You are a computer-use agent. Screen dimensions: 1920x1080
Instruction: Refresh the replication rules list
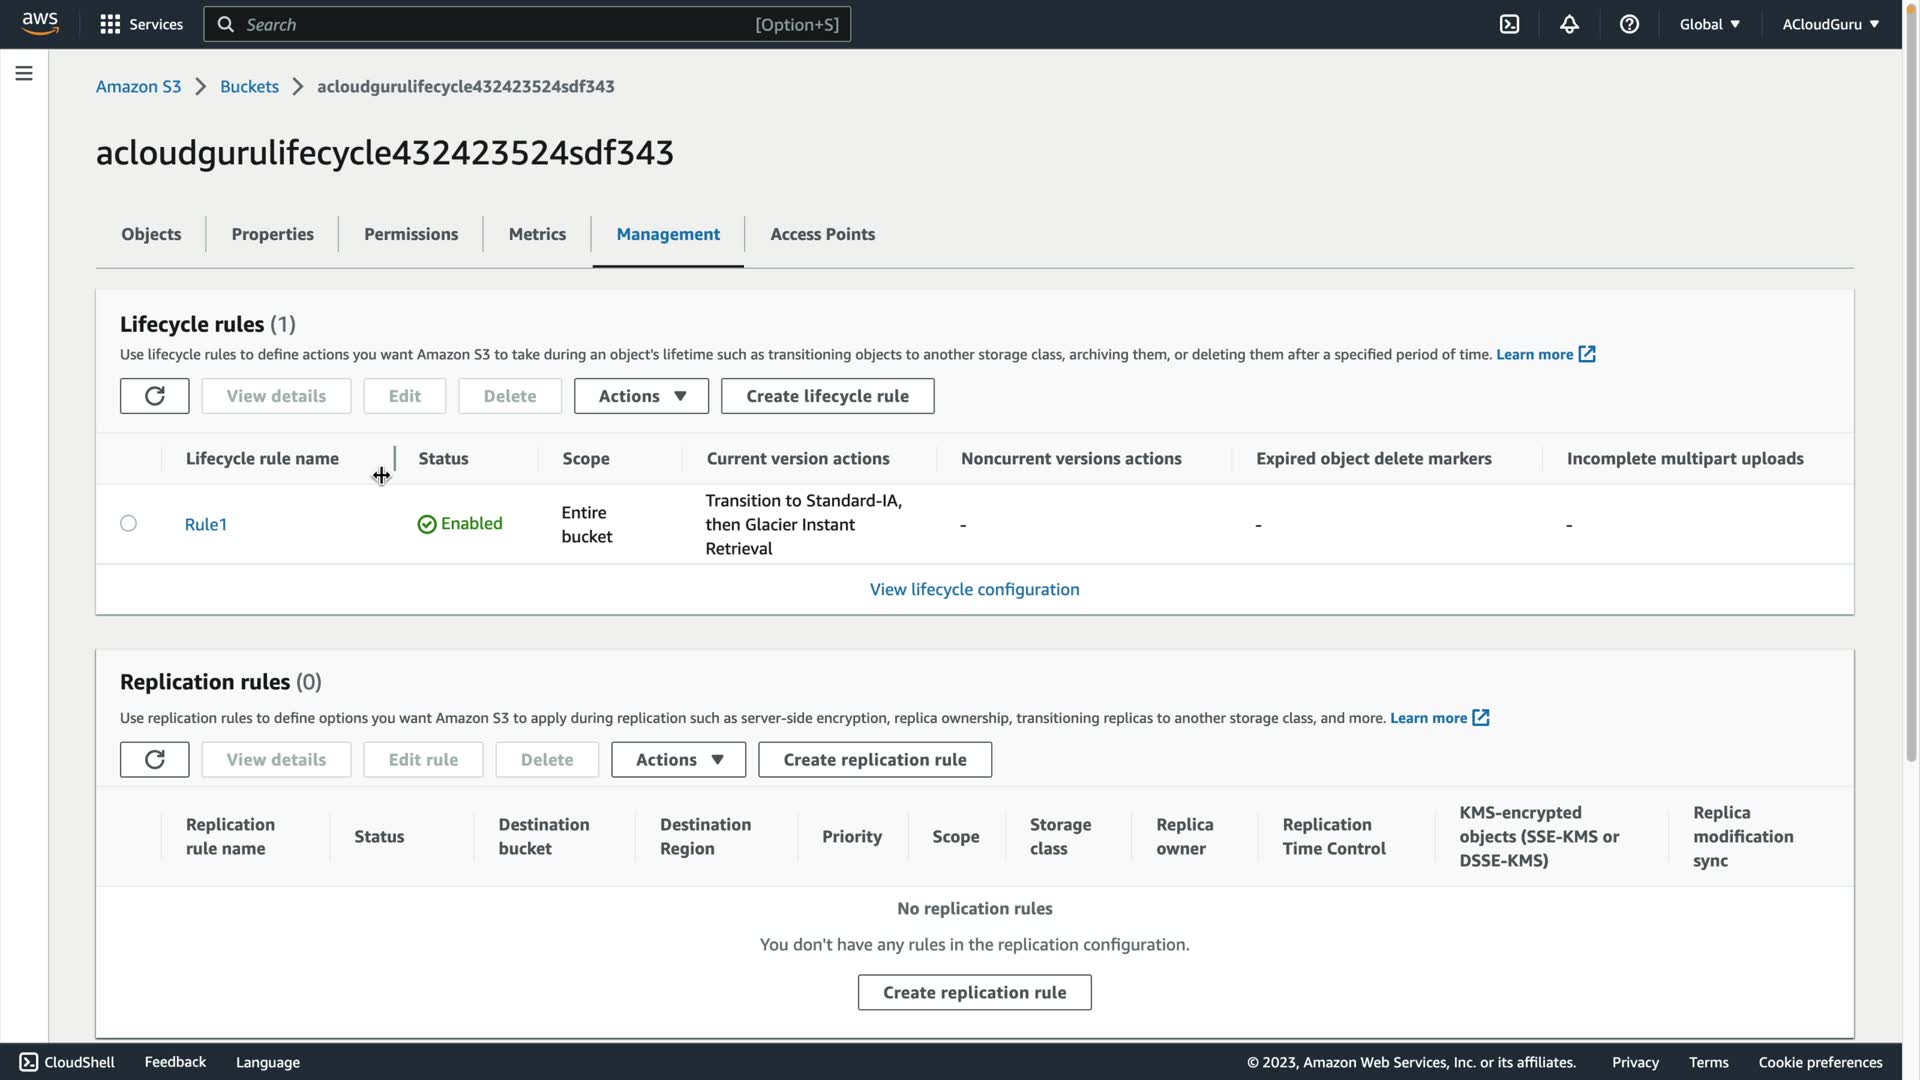pyautogui.click(x=154, y=760)
